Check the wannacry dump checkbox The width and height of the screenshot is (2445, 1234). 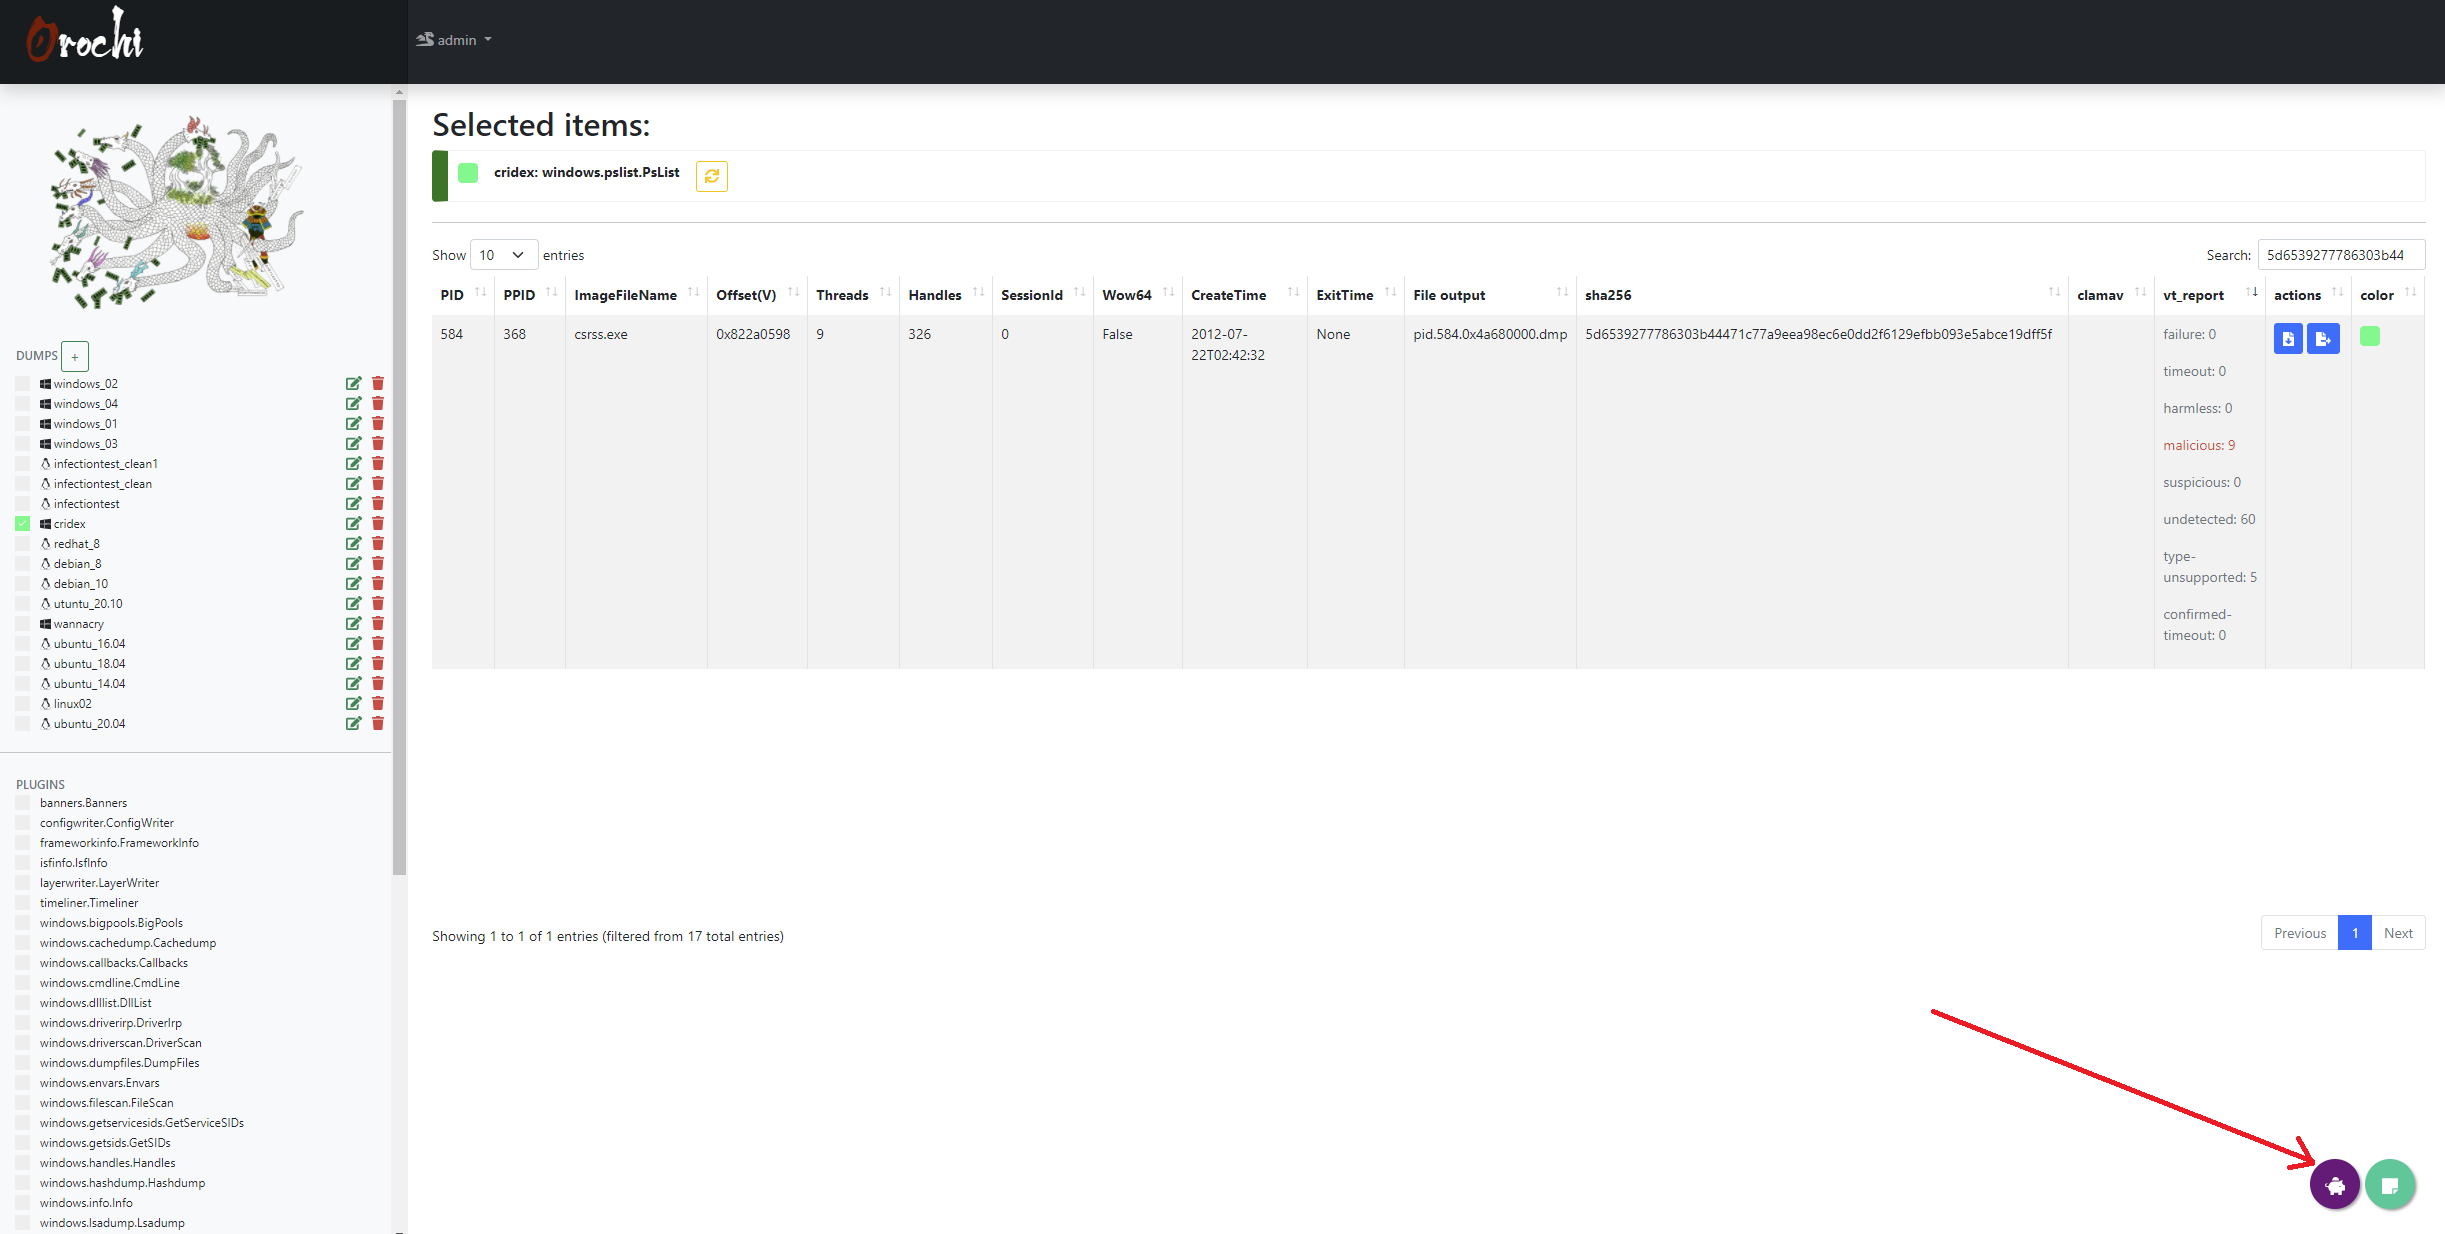tap(23, 624)
